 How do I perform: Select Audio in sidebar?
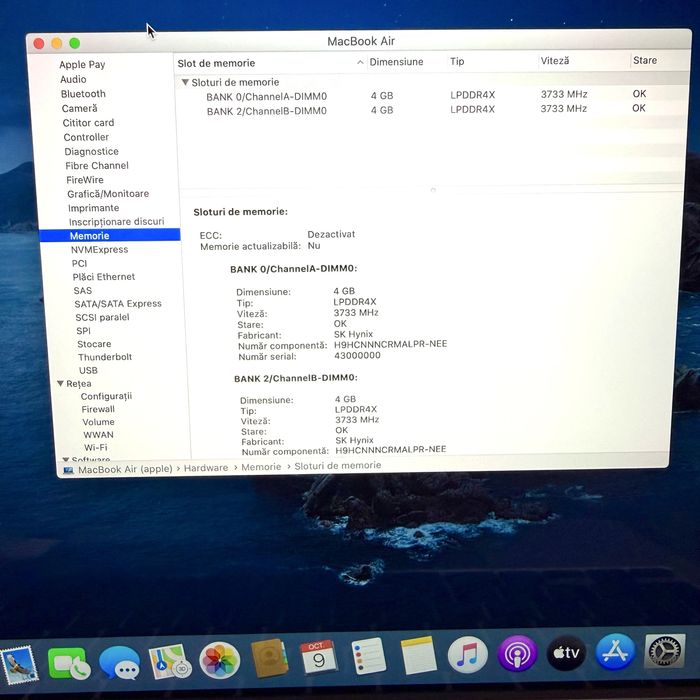(73, 79)
